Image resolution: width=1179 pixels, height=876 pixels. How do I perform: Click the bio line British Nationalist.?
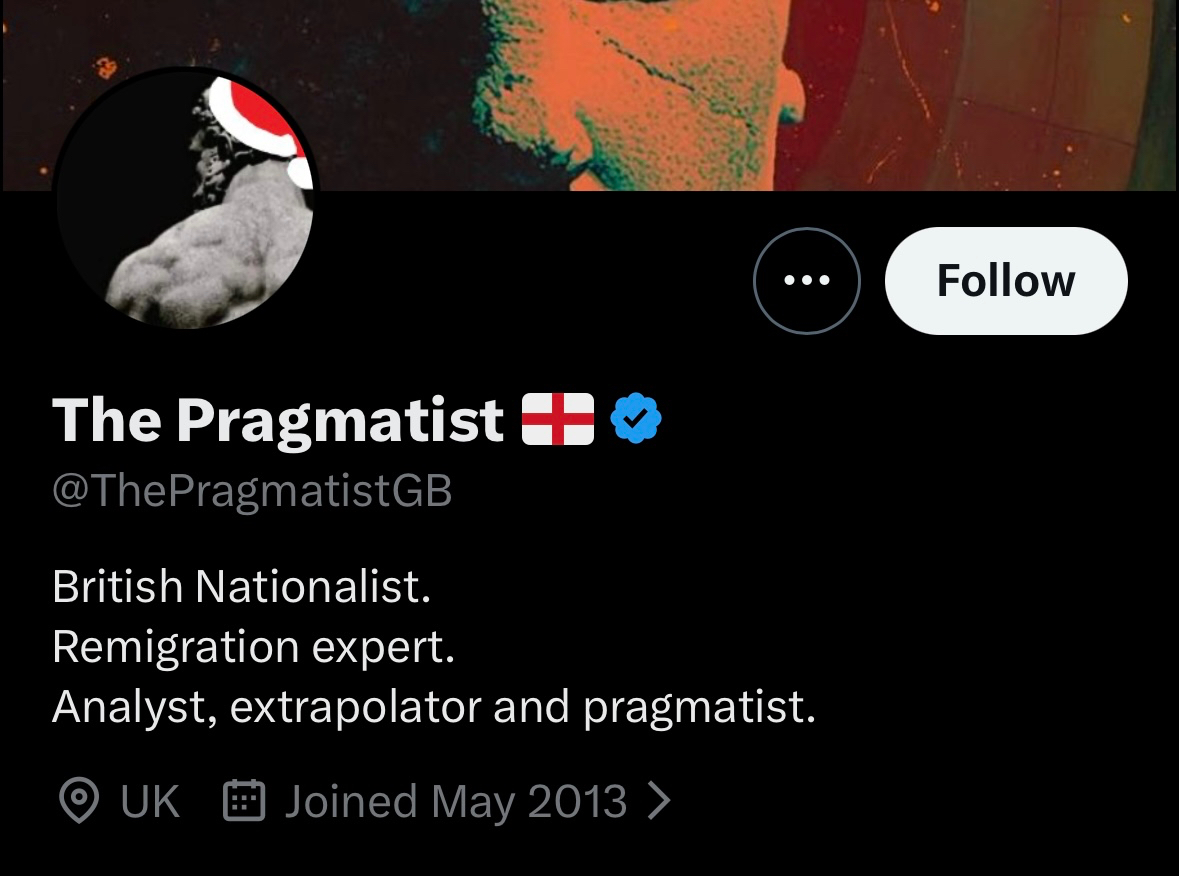241,586
